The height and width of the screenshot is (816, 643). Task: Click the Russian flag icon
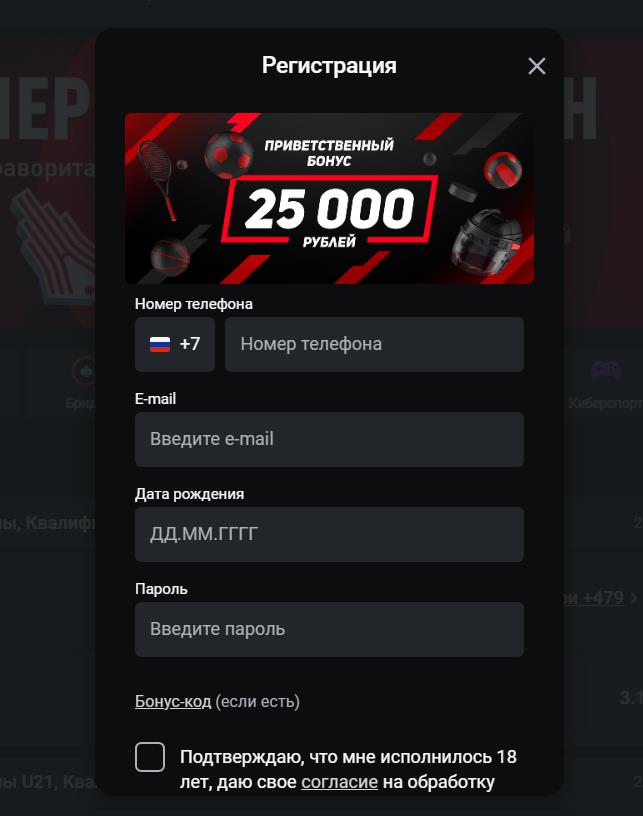point(160,344)
